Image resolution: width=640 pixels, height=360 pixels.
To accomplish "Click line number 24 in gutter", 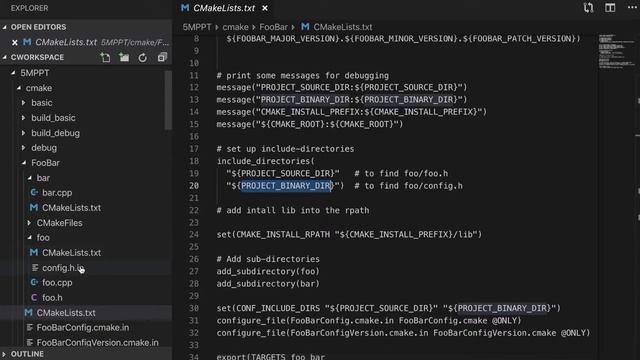I will 194,235.
